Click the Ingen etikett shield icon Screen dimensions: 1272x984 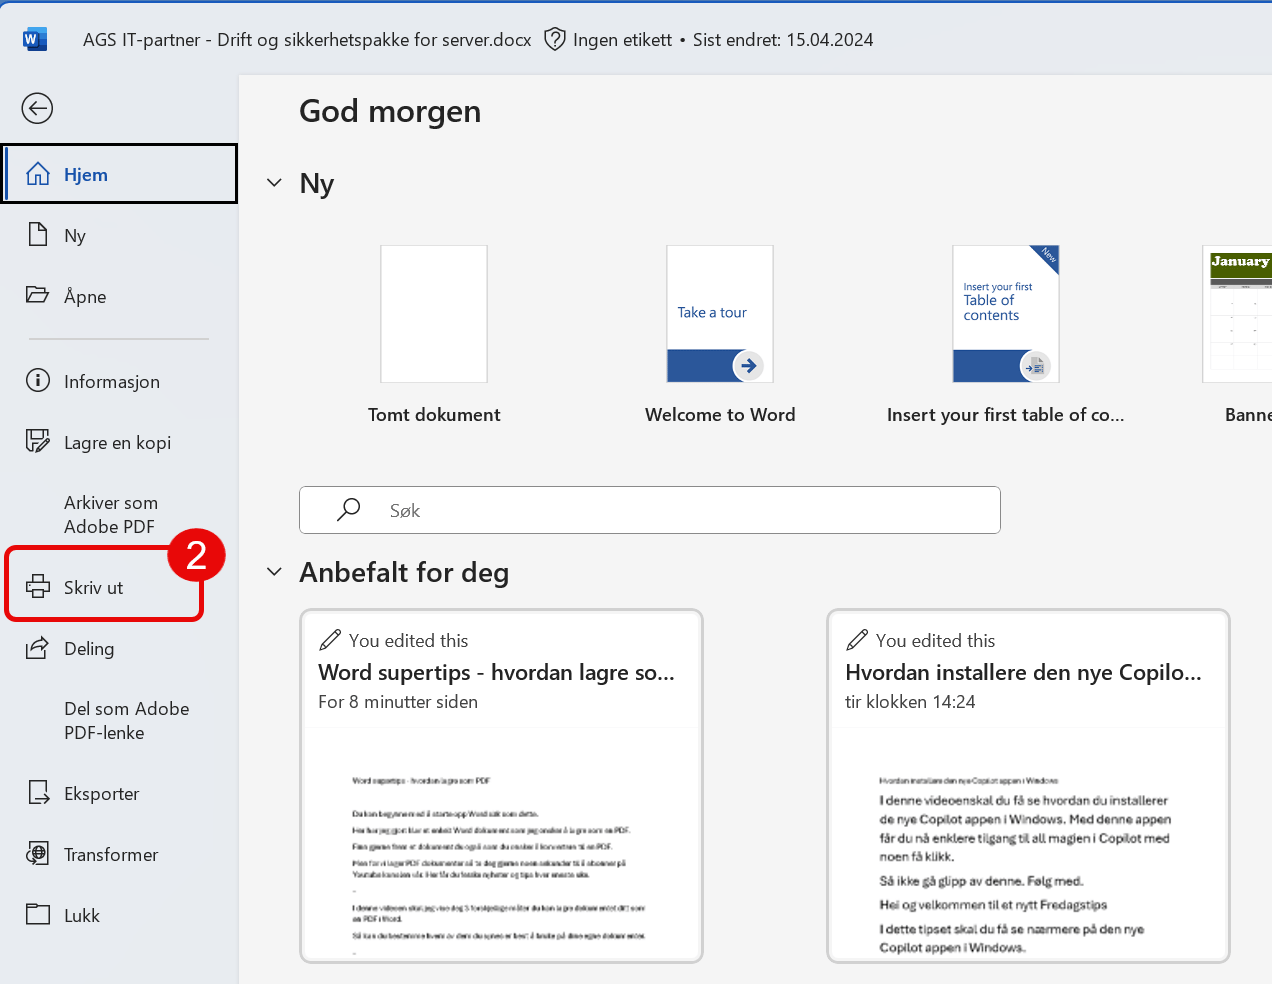pyautogui.click(x=555, y=39)
